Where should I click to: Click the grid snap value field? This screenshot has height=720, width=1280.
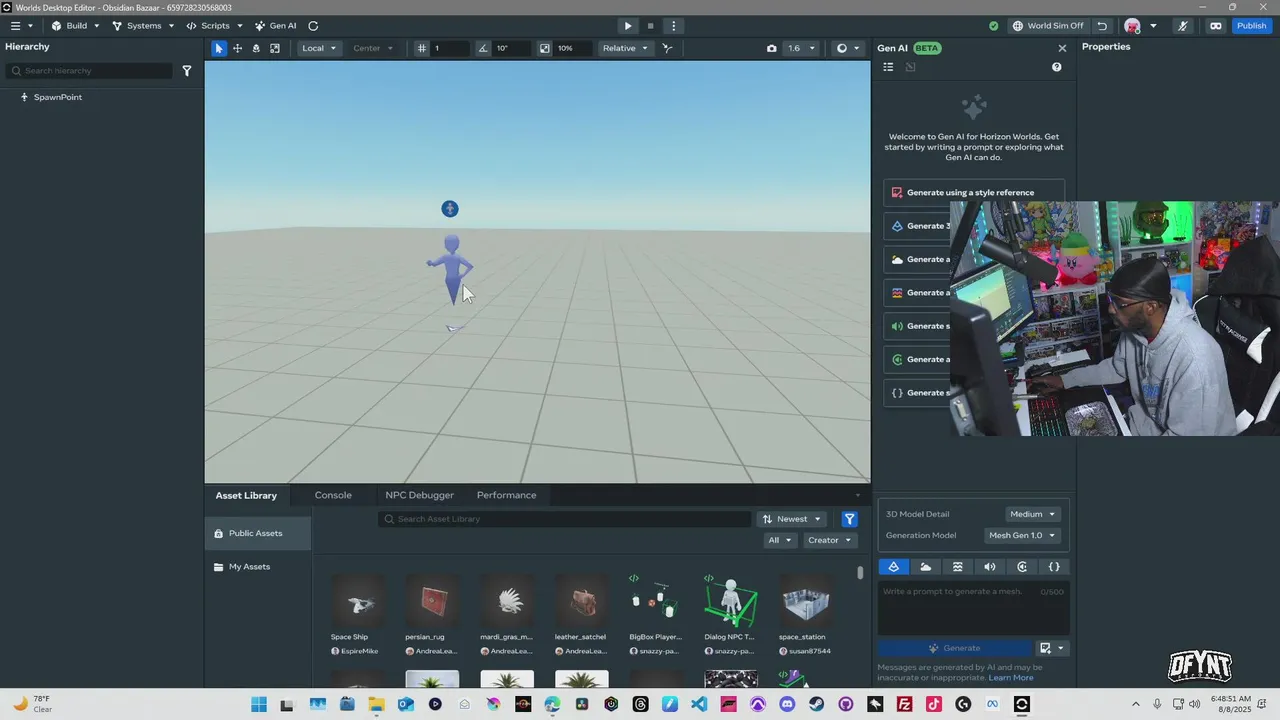[450, 48]
